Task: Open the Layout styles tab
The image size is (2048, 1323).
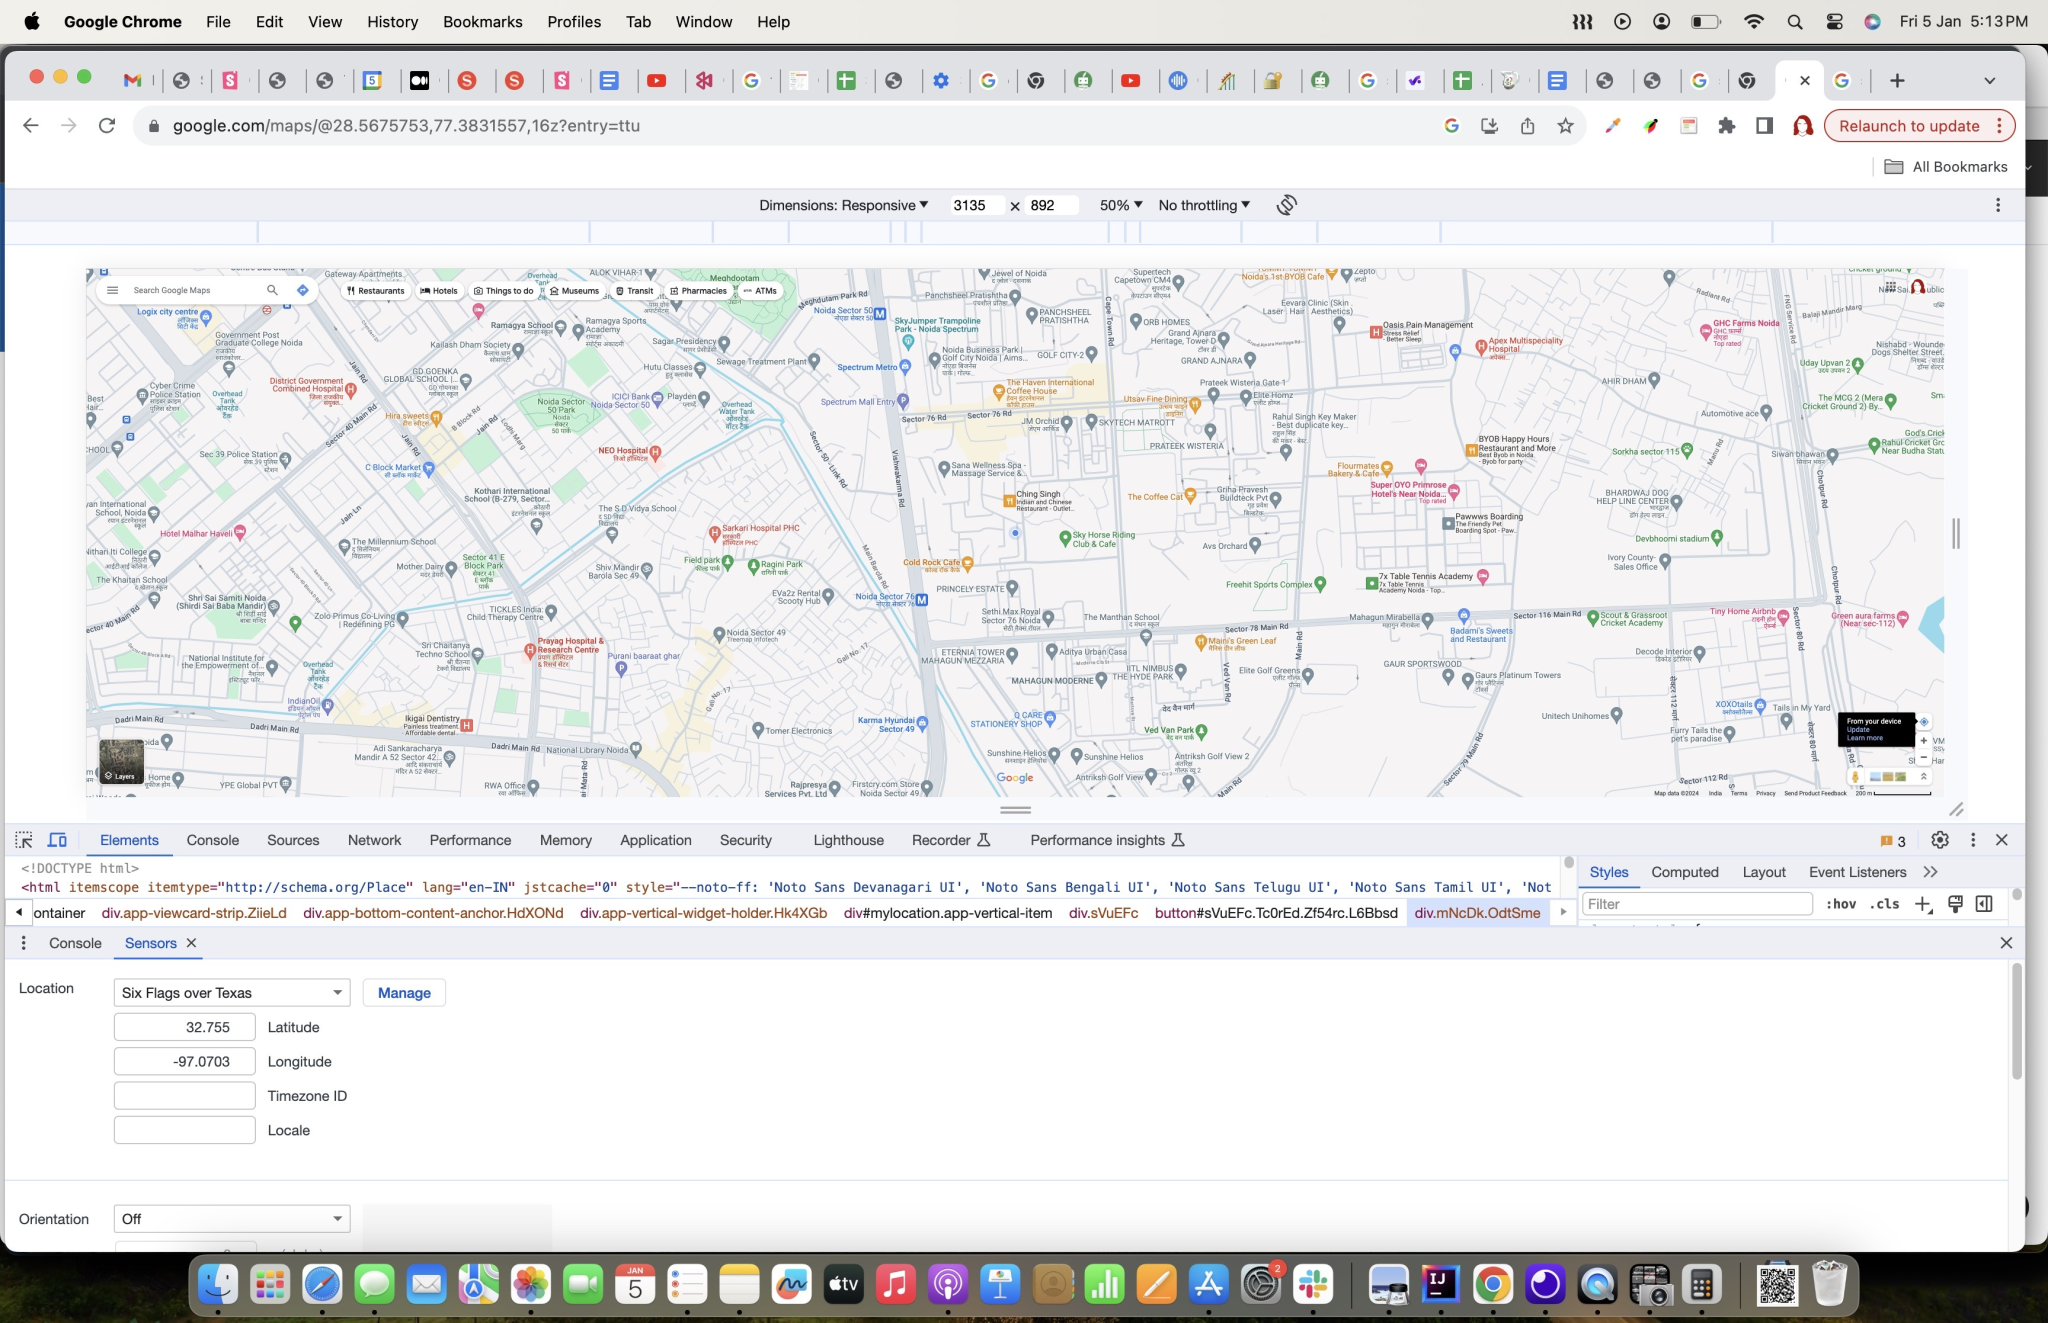Action: coord(1763,872)
